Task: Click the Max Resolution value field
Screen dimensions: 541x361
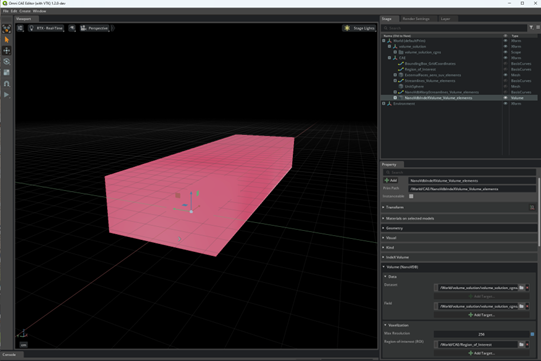Action: point(481,334)
